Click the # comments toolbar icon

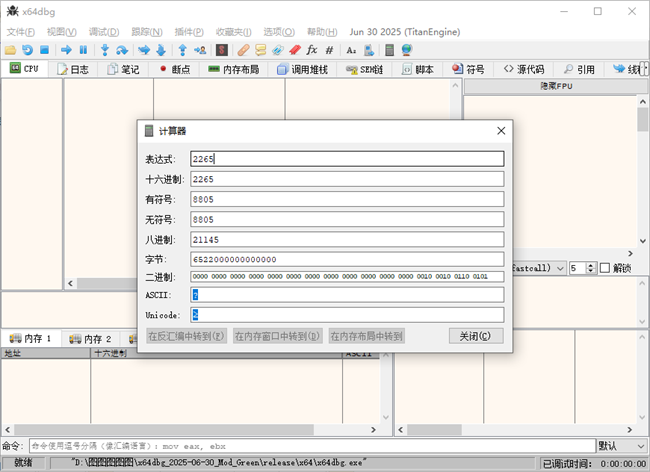[x=329, y=49]
